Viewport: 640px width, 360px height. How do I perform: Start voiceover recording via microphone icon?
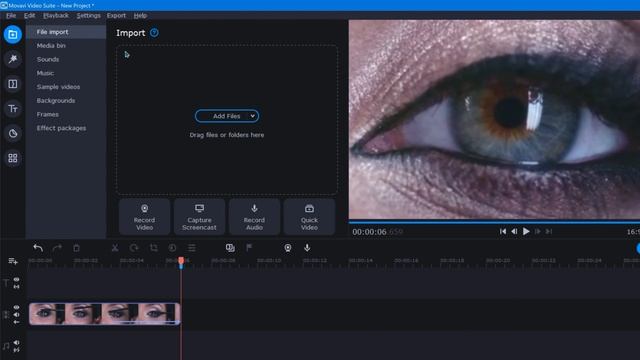[x=307, y=248]
